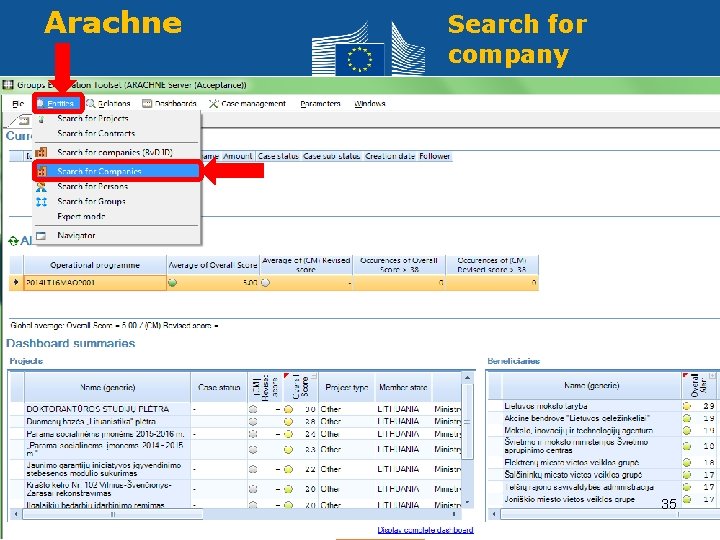Click the Search for Persons people icon

pos(41,187)
